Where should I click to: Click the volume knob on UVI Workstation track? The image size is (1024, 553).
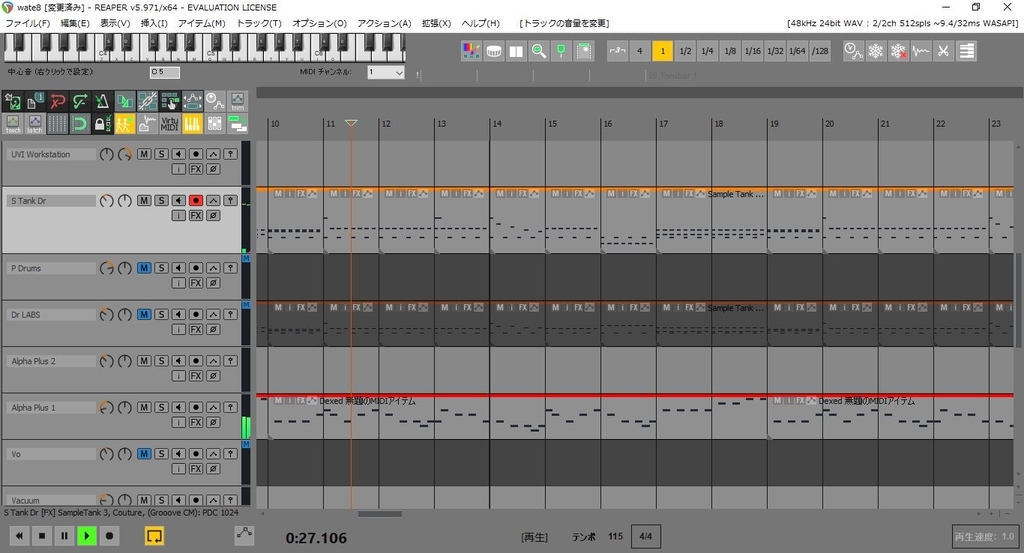(x=106, y=155)
